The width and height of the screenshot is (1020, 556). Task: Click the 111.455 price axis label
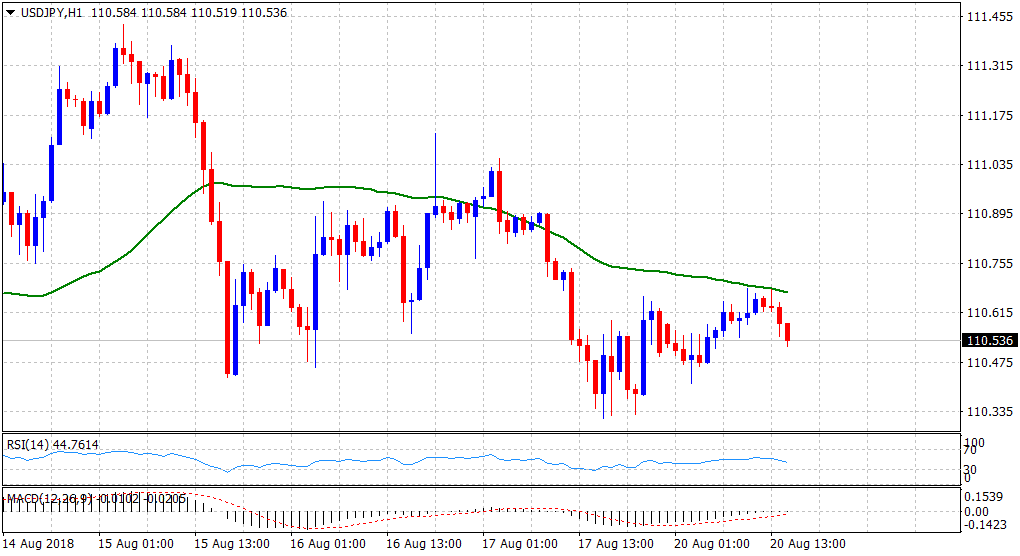tap(989, 17)
